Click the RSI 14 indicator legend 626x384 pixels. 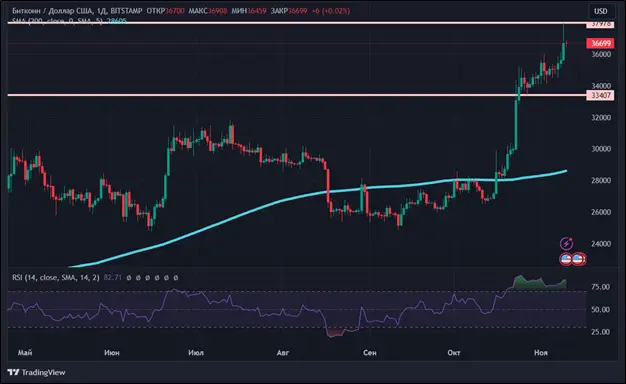point(55,277)
